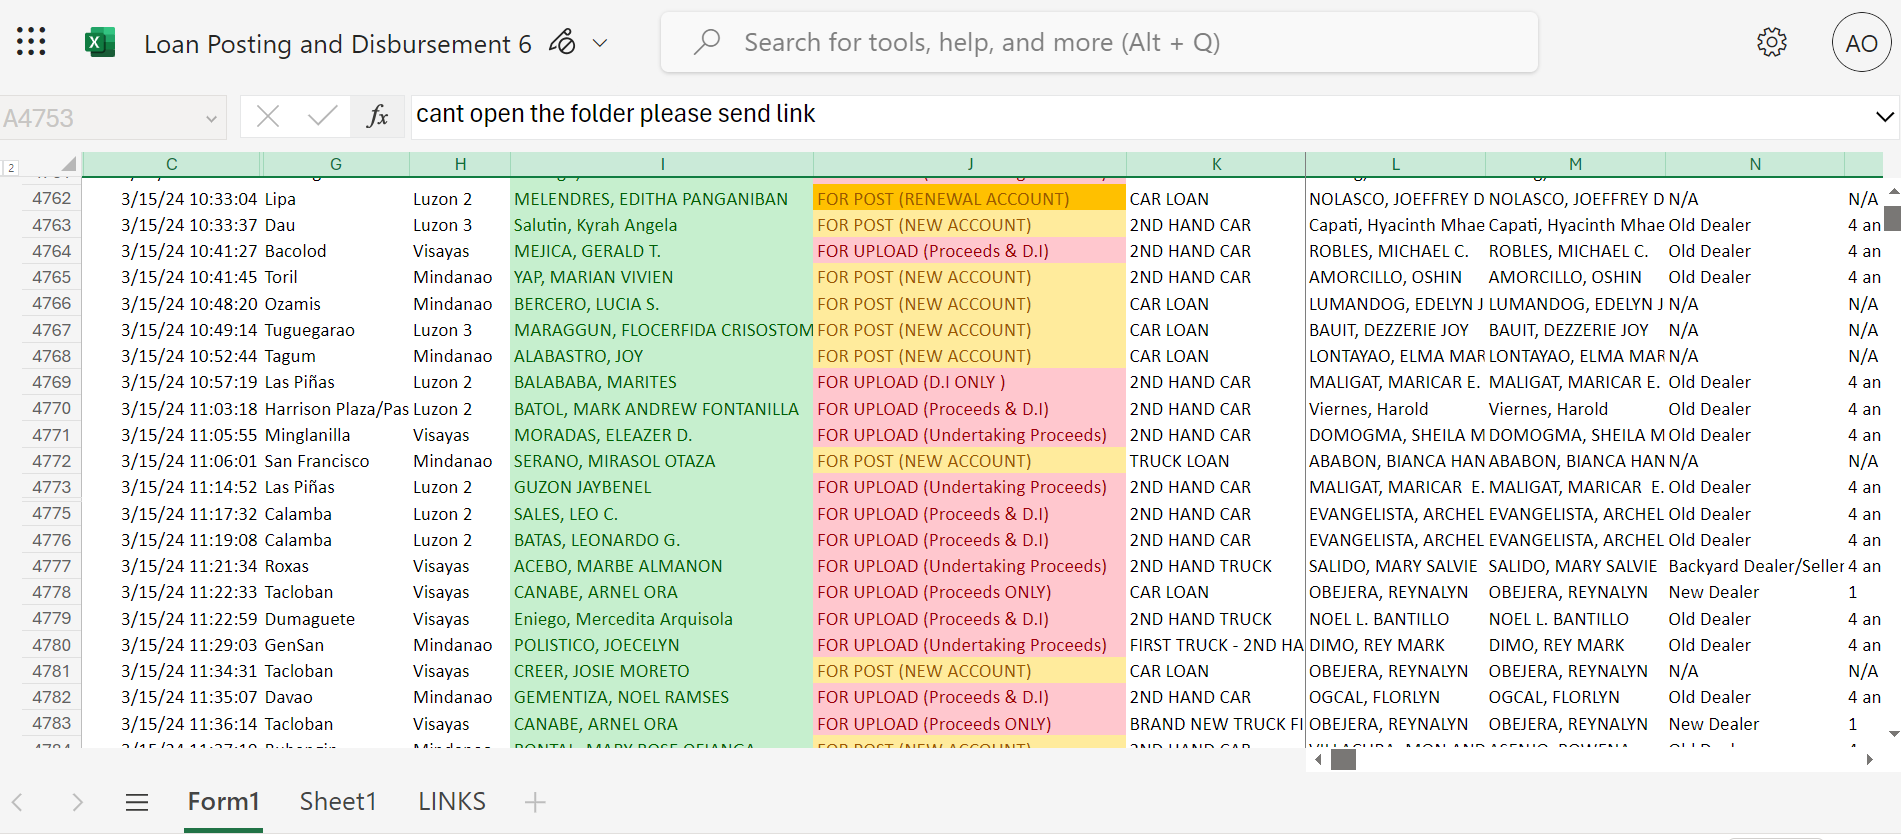Click cell FOR UPLOAD (Proceeds ONLY) row 4778
This screenshot has height=840, width=1901.
970,592
